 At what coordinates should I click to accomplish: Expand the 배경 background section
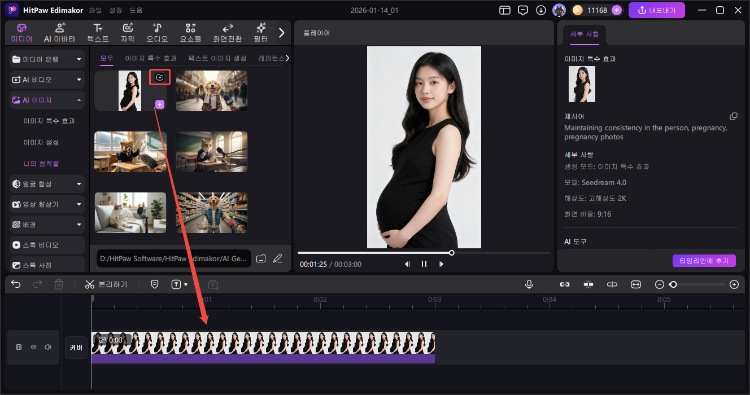pyautogui.click(x=47, y=224)
